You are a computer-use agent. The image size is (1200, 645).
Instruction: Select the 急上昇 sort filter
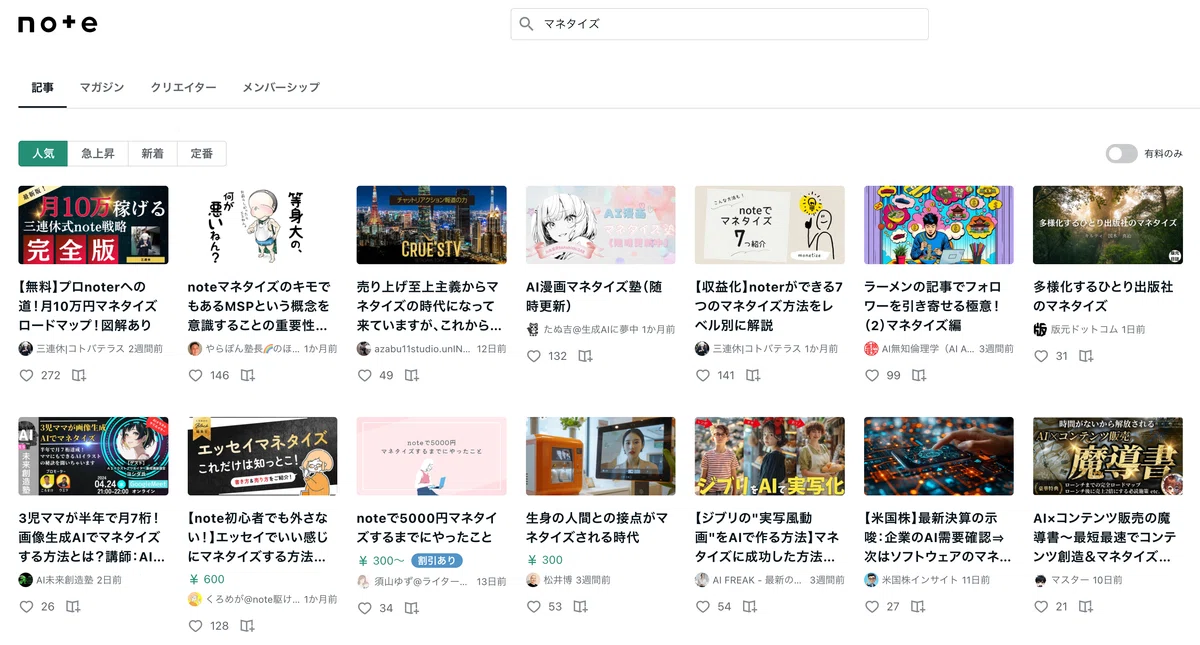pyautogui.click(x=98, y=153)
